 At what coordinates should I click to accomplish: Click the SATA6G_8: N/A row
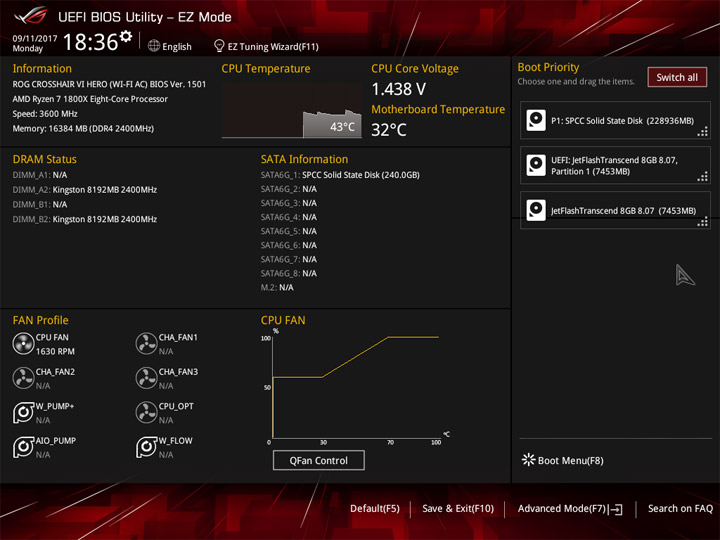pyautogui.click(x=289, y=273)
